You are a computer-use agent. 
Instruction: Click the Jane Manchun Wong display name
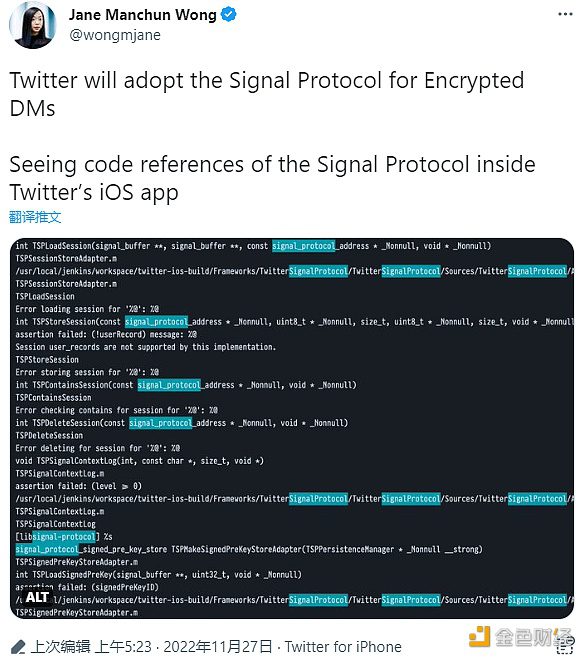[x=143, y=15]
